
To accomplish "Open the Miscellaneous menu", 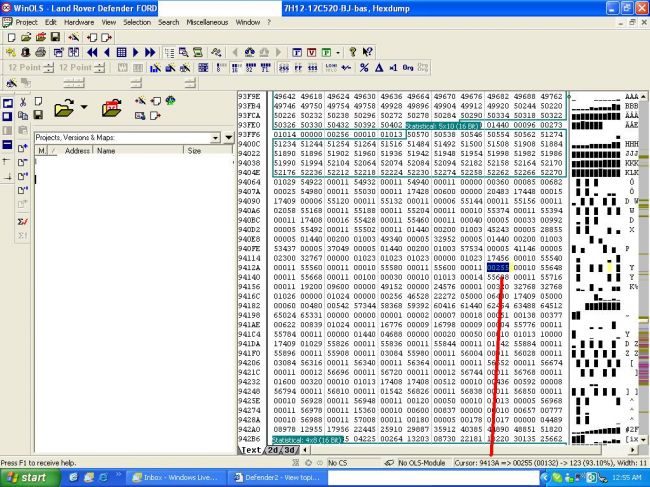I will (x=207, y=22).
